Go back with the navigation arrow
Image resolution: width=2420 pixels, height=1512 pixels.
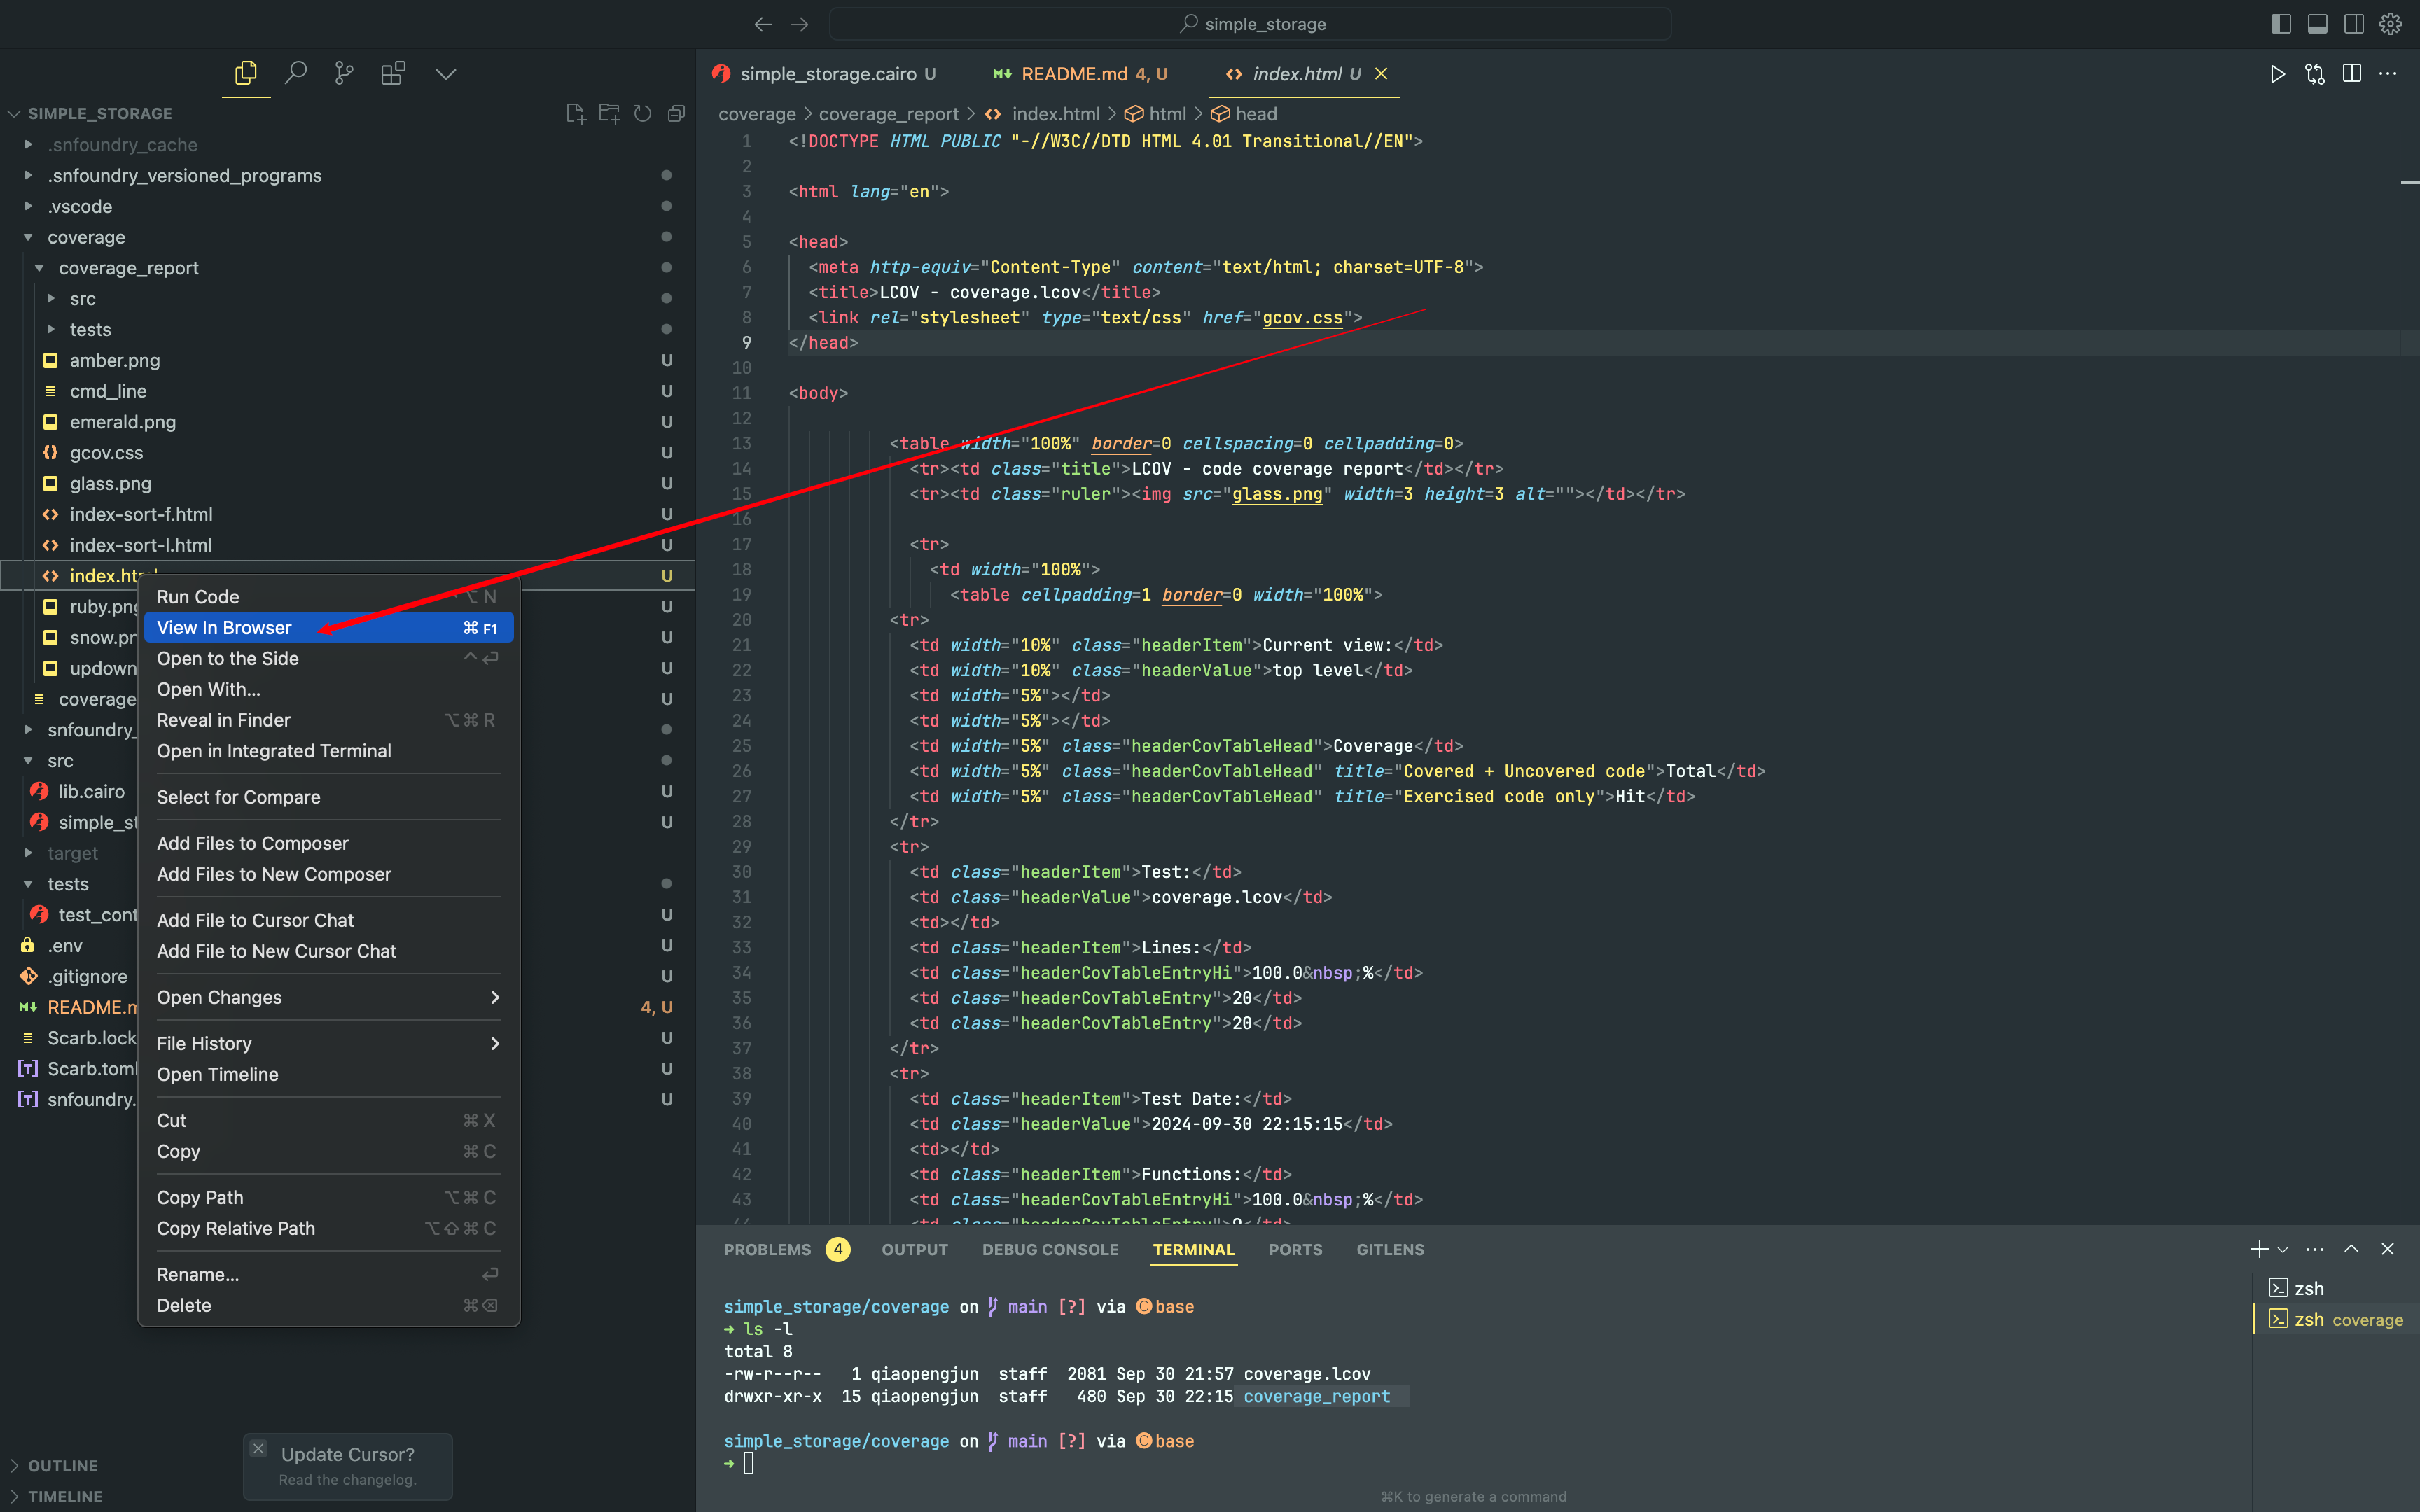[763, 24]
